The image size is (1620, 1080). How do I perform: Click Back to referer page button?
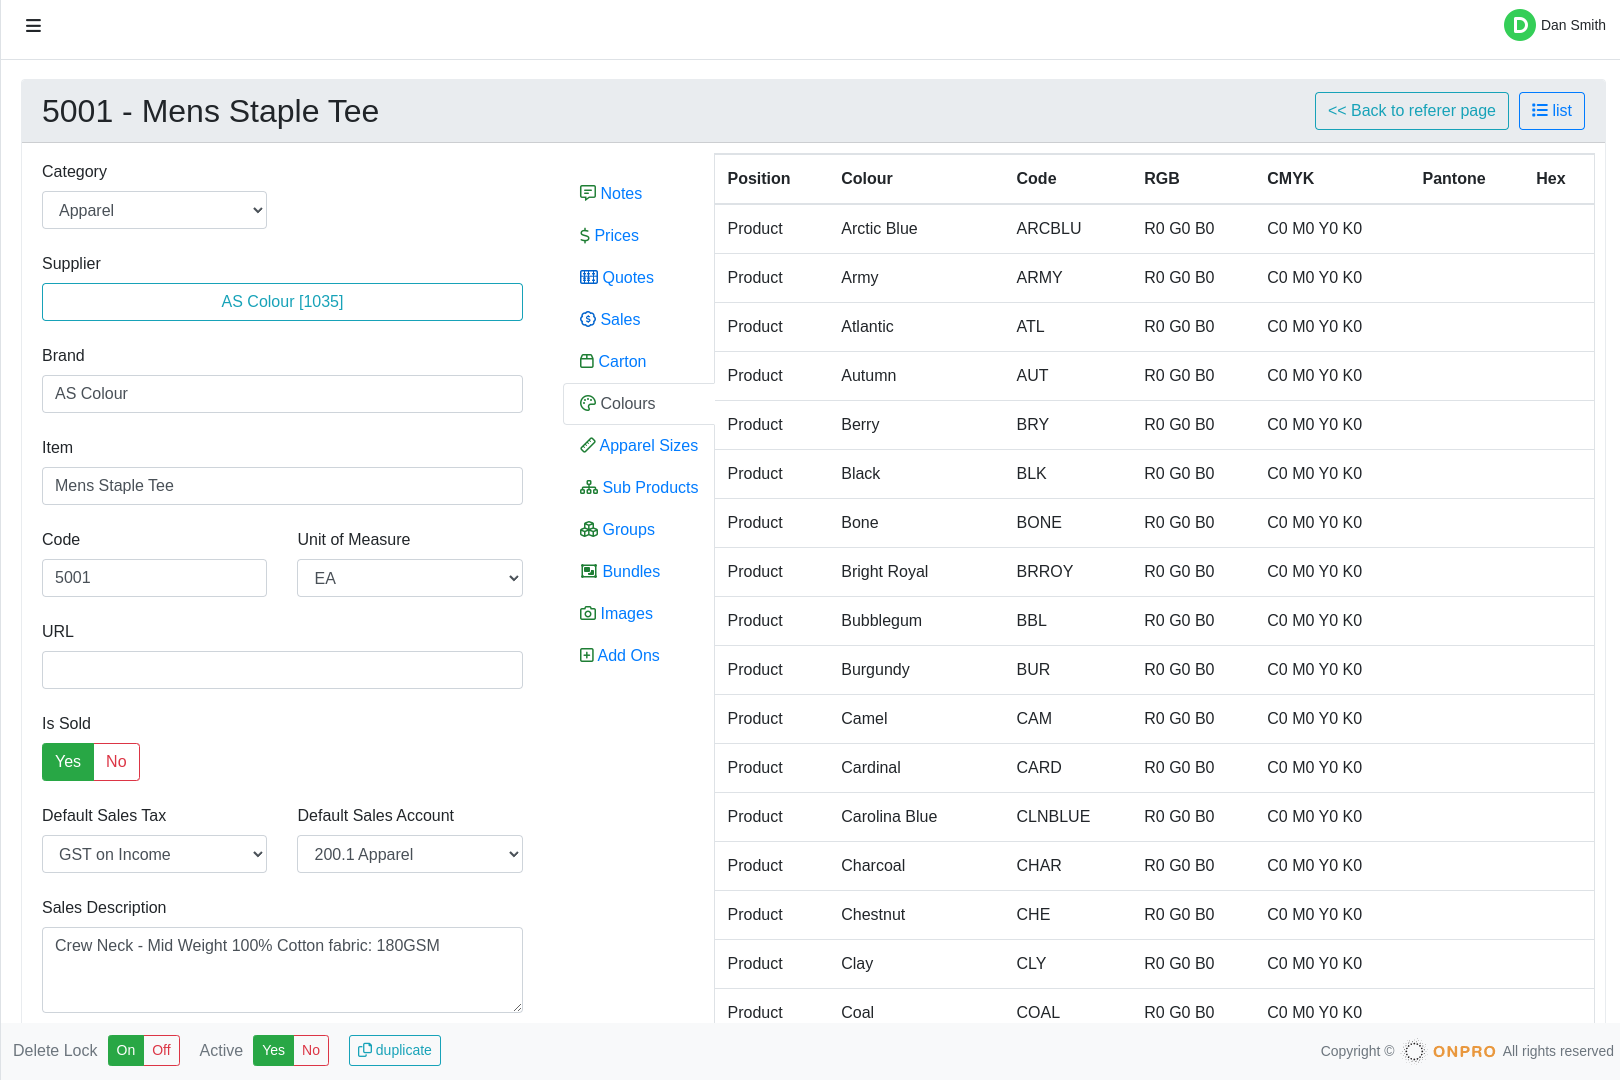(1411, 111)
